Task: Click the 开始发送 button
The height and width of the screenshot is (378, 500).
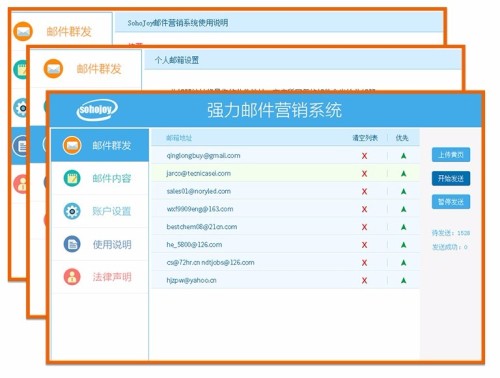Action: (x=451, y=178)
